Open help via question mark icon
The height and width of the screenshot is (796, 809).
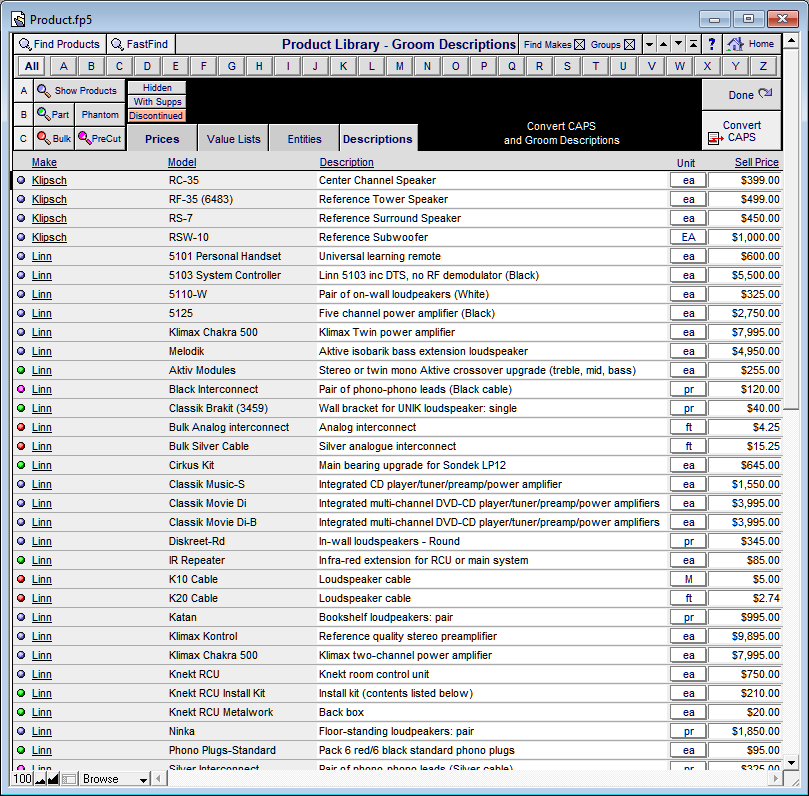(712, 44)
